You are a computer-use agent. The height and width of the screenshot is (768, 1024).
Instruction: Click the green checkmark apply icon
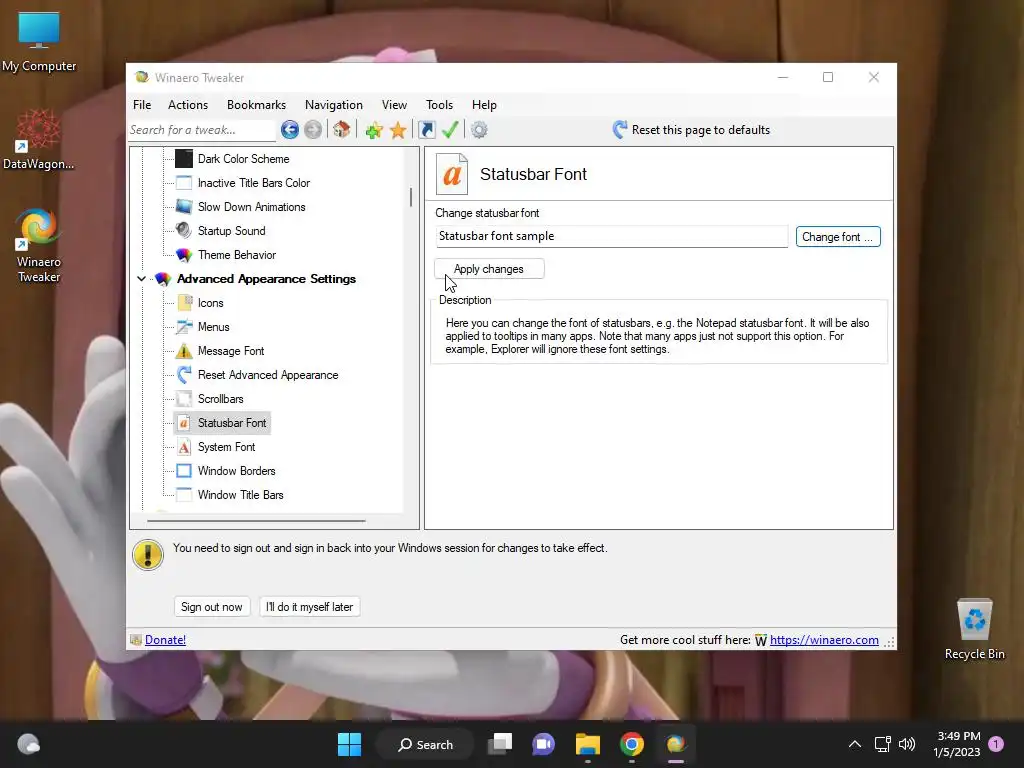click(450, 129)
